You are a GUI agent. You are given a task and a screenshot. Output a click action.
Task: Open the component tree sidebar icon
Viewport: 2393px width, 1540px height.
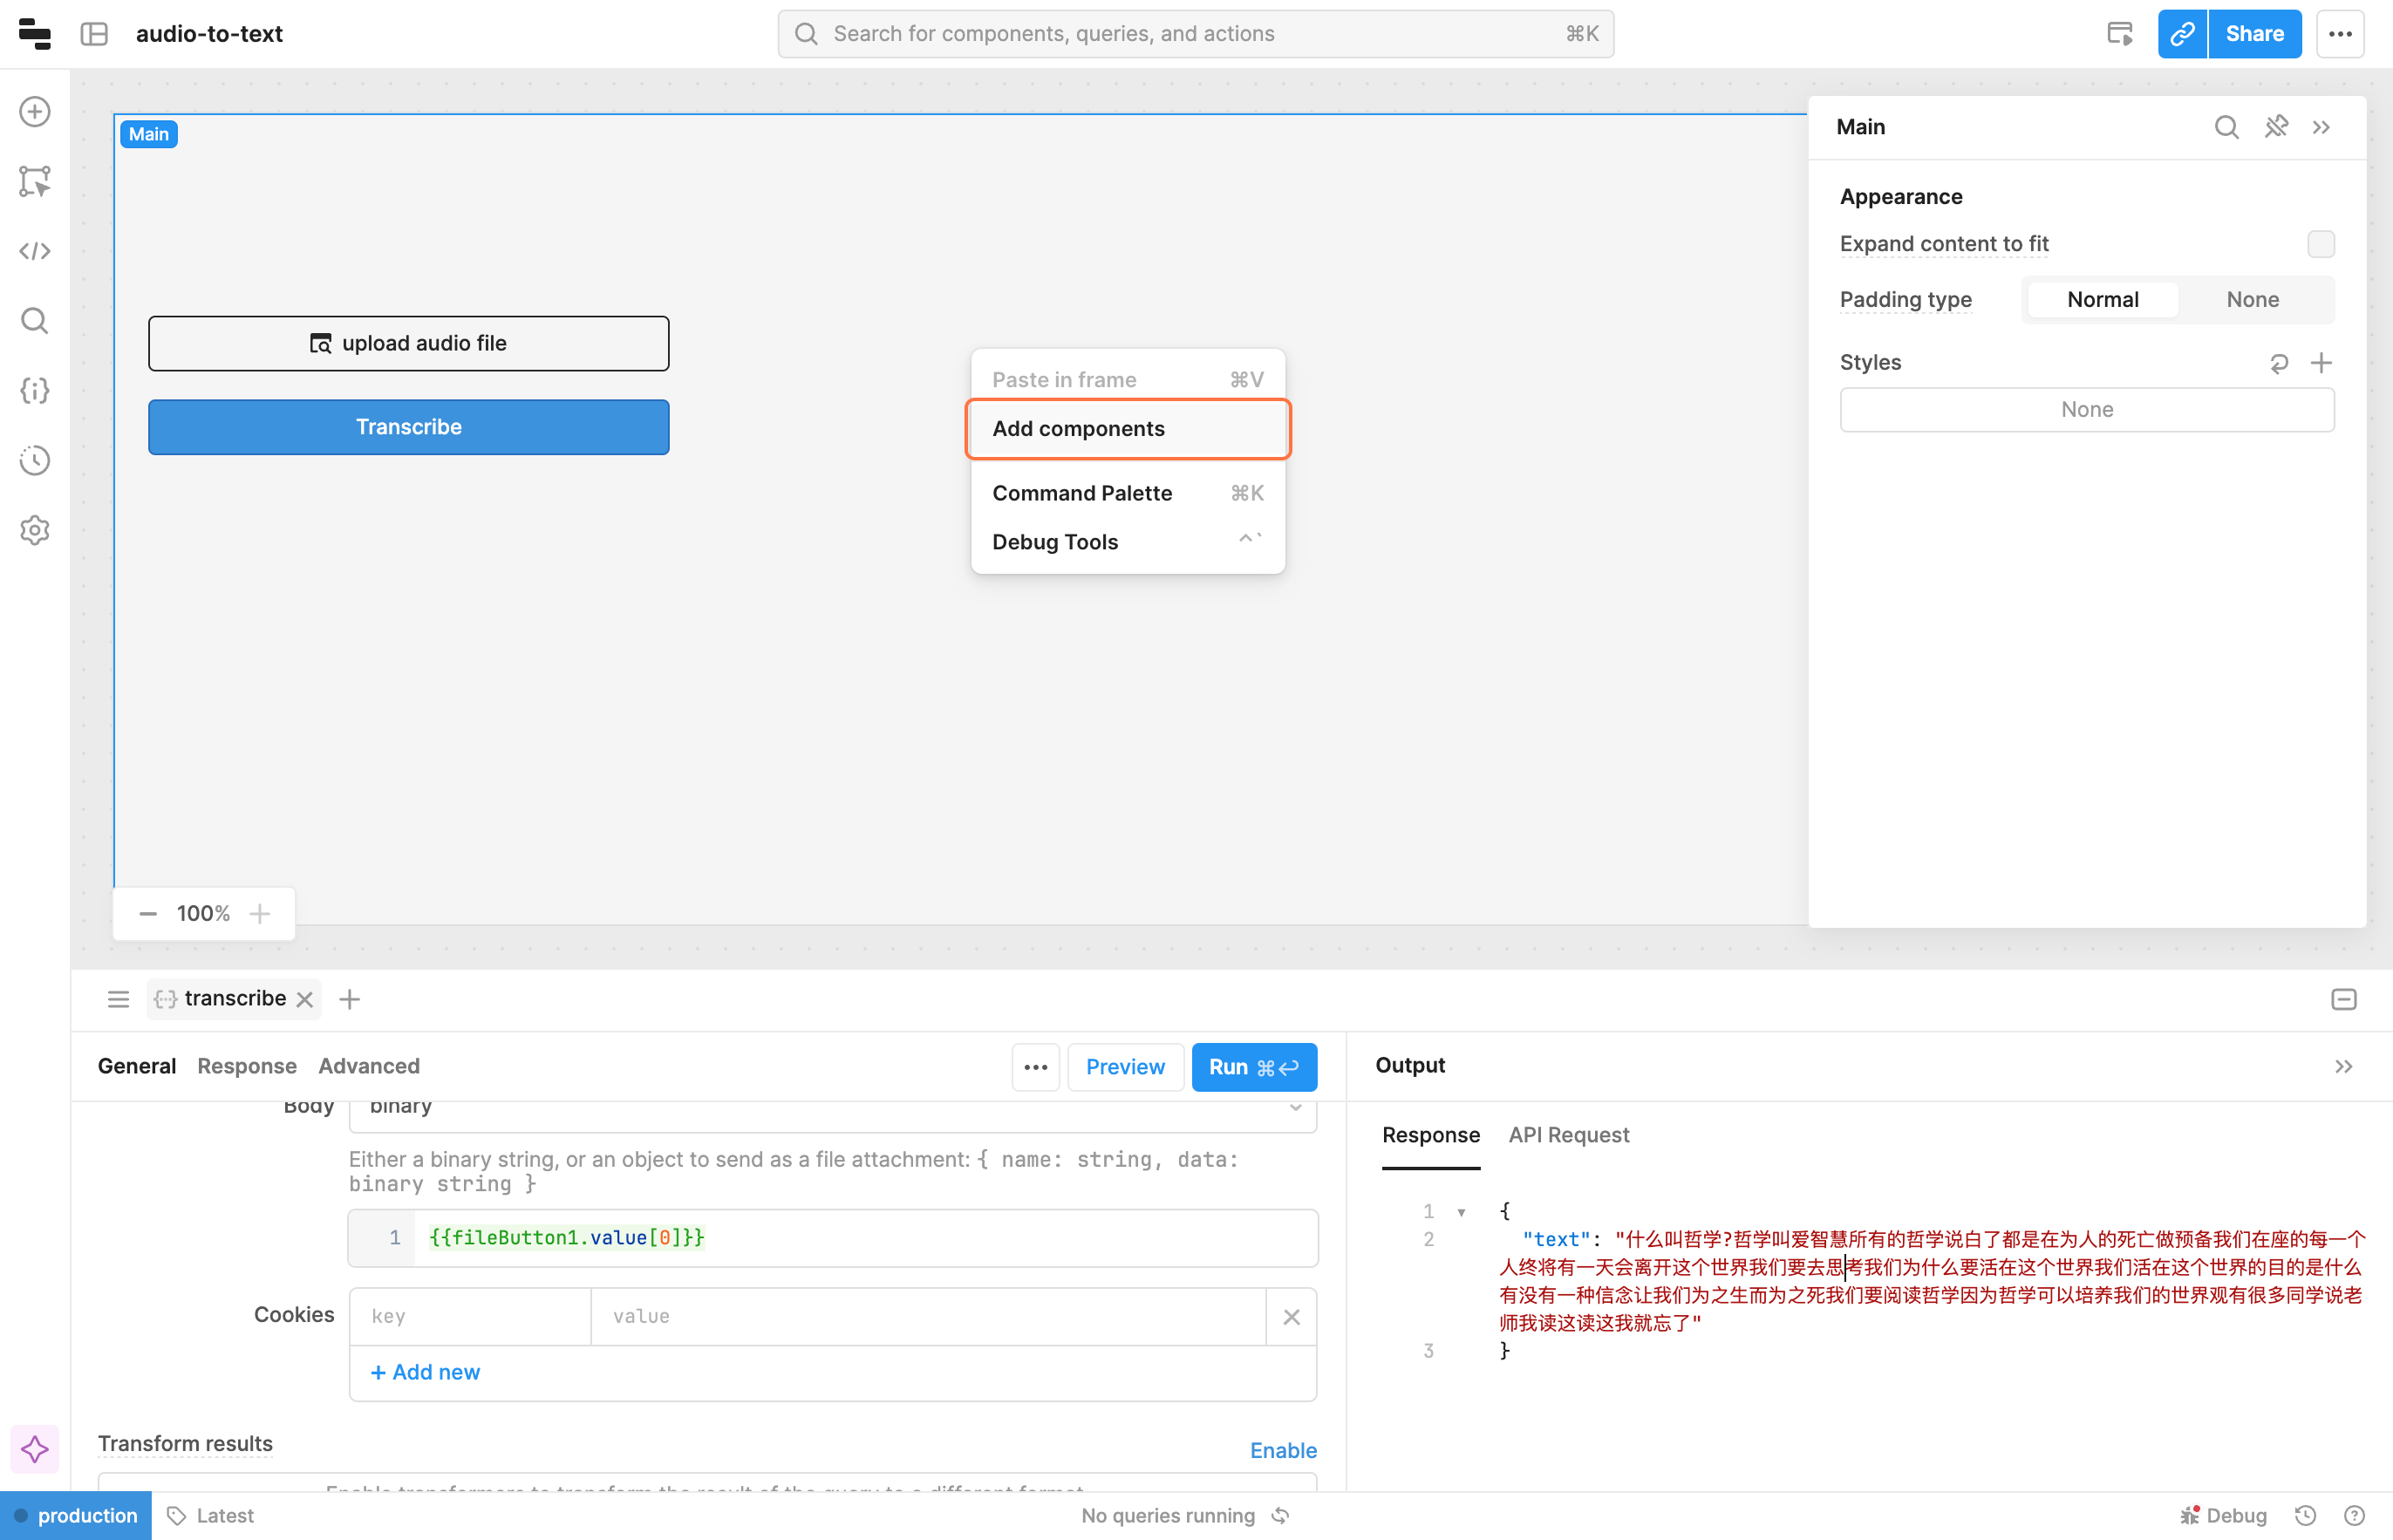[35, 181]
